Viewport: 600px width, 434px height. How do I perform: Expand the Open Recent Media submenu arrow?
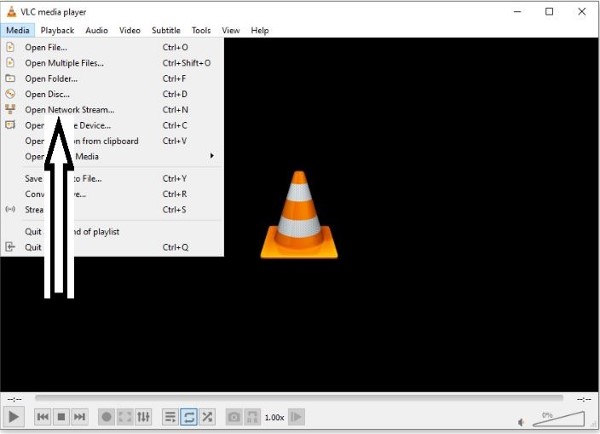pos(212,156)
